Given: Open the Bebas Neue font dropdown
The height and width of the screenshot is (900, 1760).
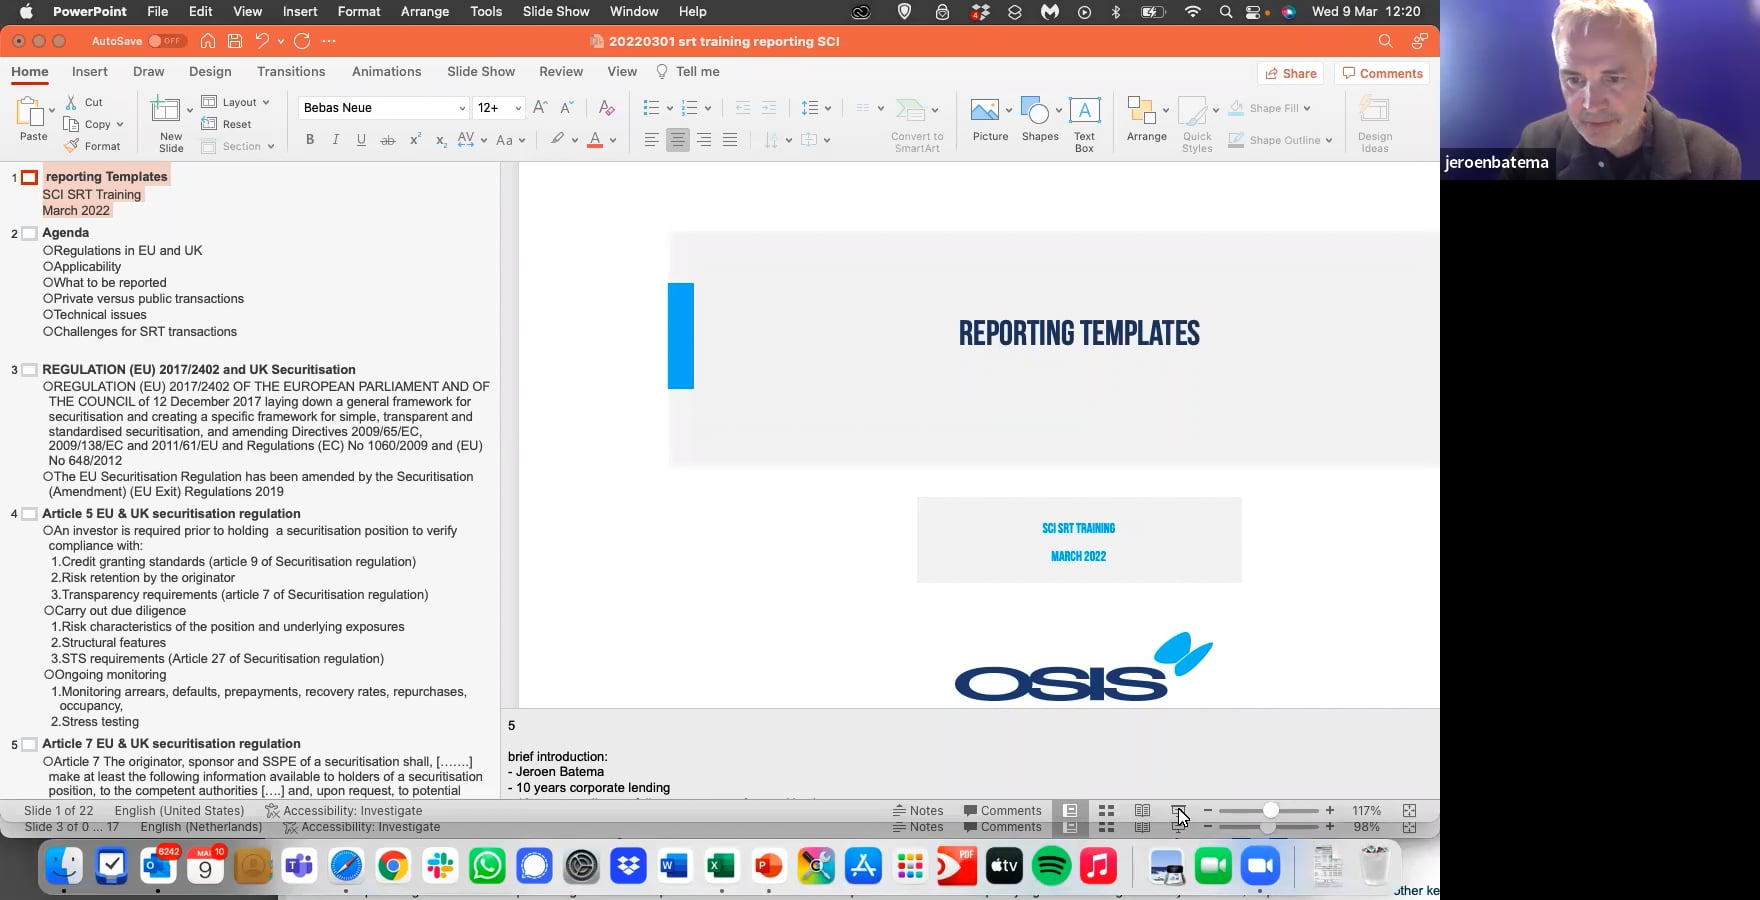Looking at the screenshot, I should pos(462,108).
